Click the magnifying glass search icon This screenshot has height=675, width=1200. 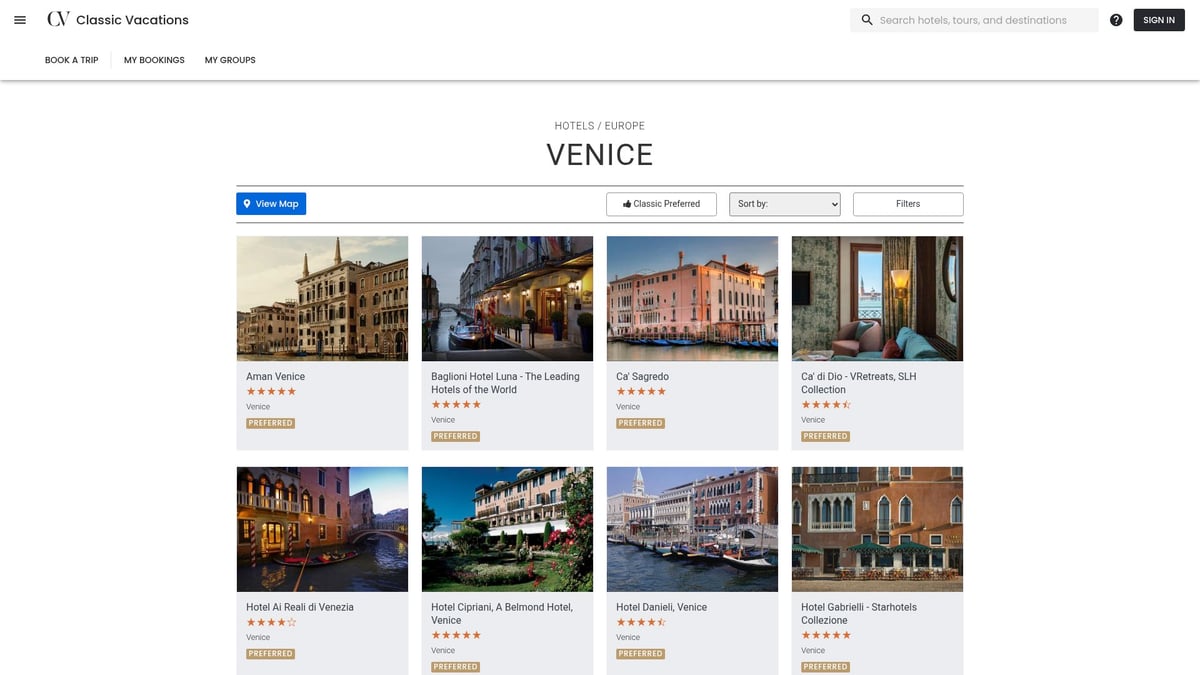tap(866, 19)
